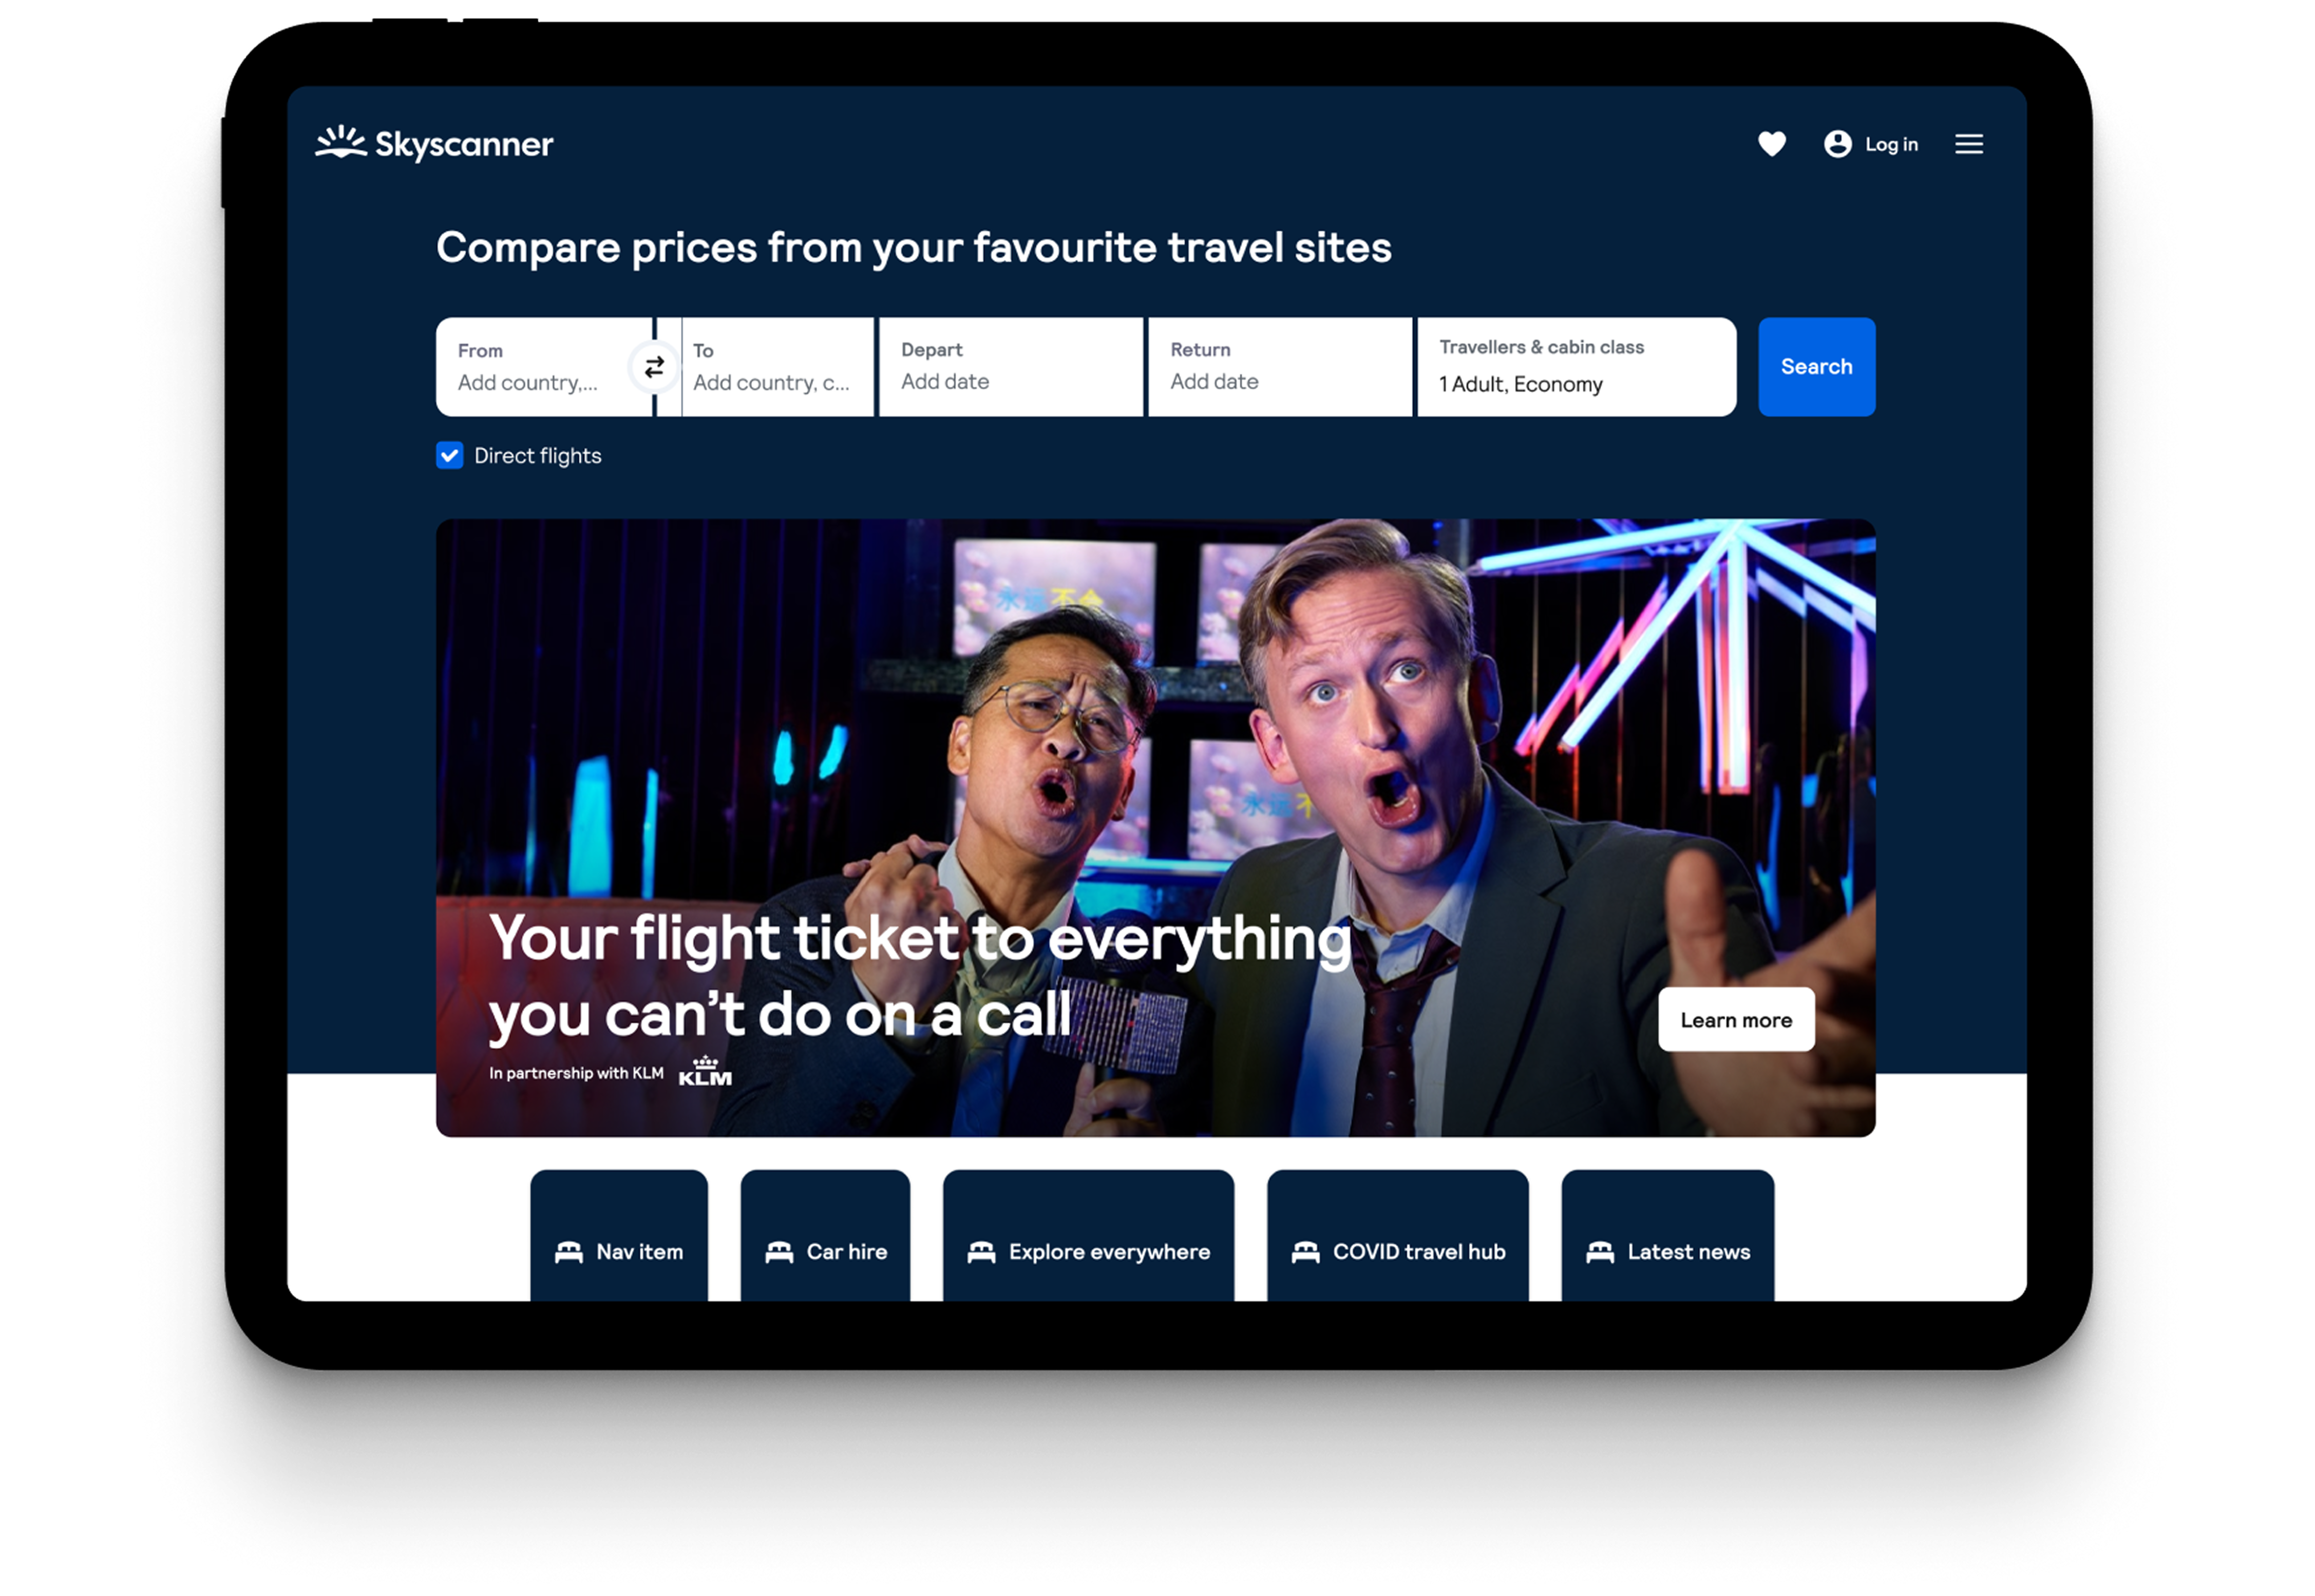2315x1596 pixels.
Task: Click the KLM crown logo
Action: point(705,1071)
